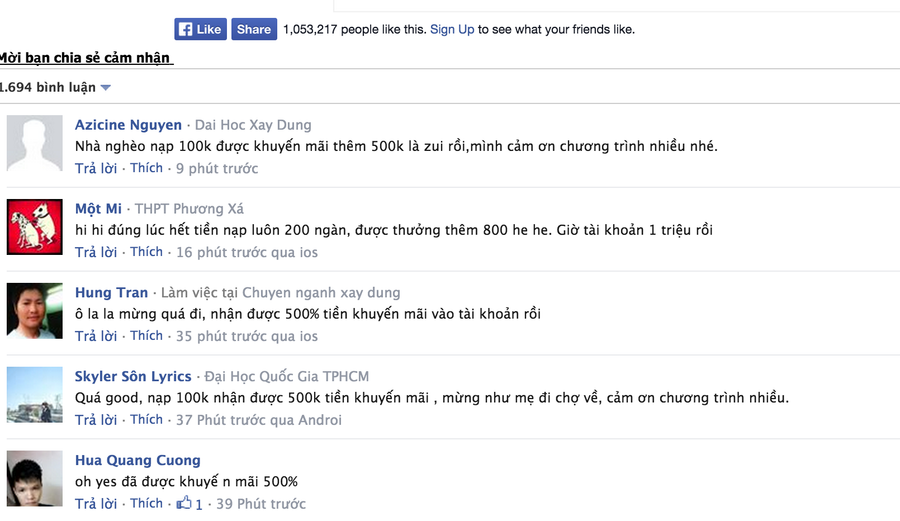The width and height of the screenshot is (900, 521).
Task: Click the Facebook Share button
Action: pyautogui.click(x=254, y=29)
